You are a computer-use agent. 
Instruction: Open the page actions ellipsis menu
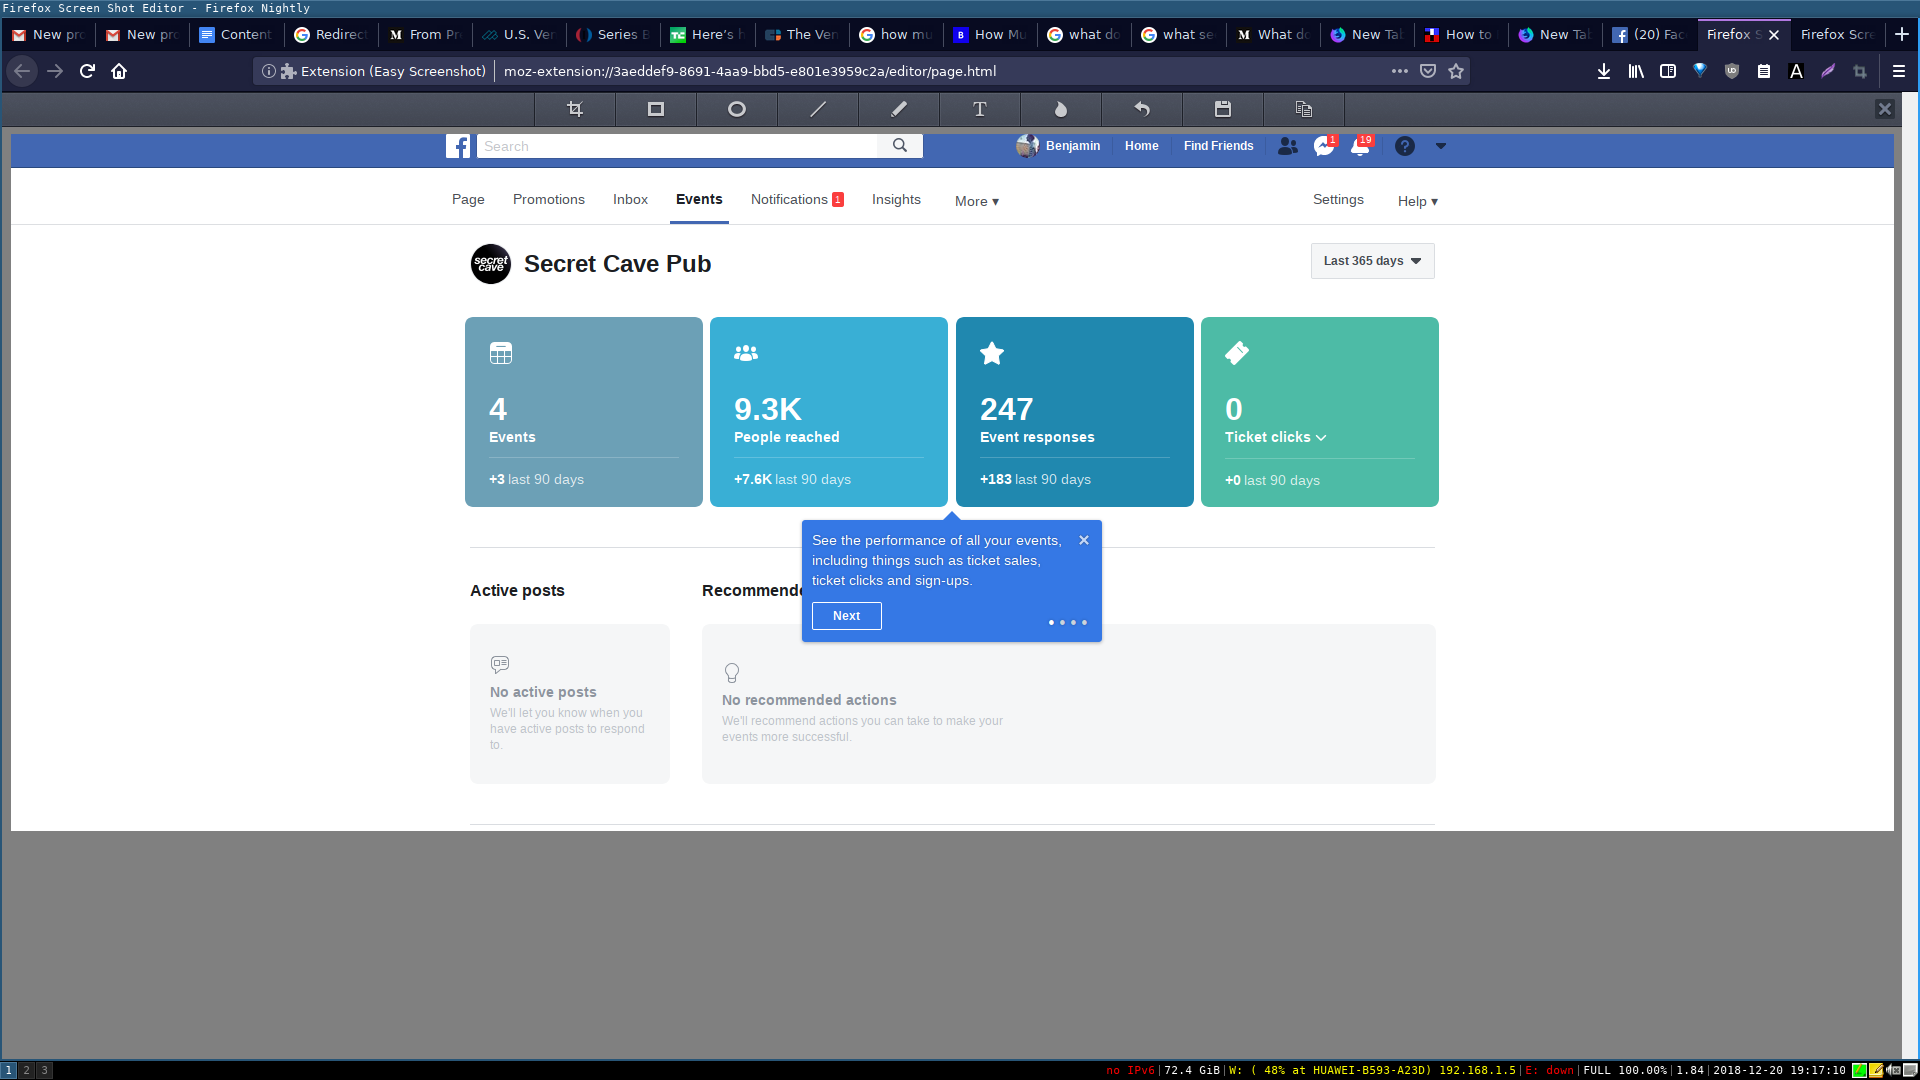point(1400,71)
